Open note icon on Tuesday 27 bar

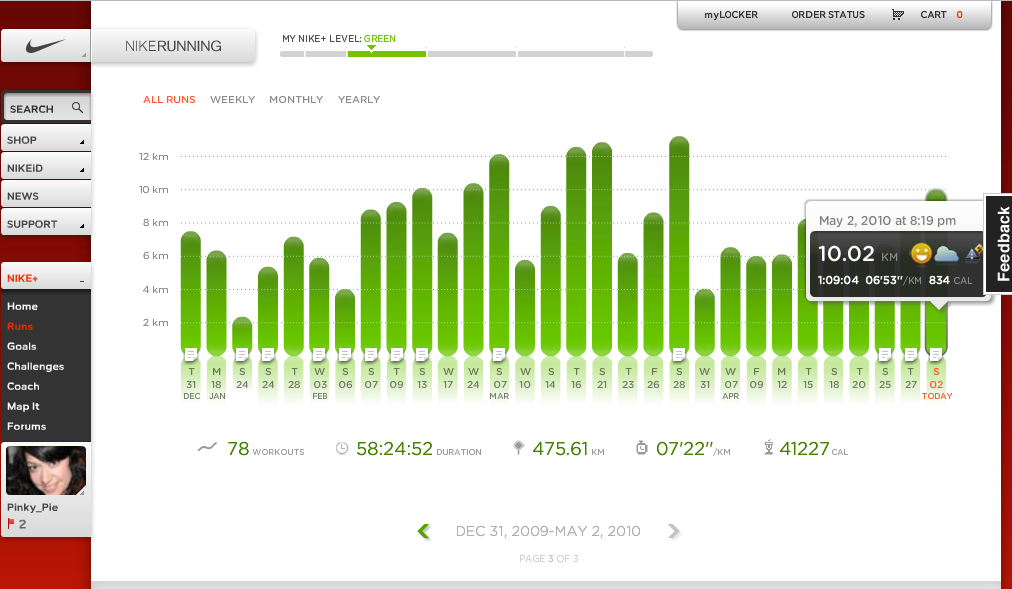point(910,354)
